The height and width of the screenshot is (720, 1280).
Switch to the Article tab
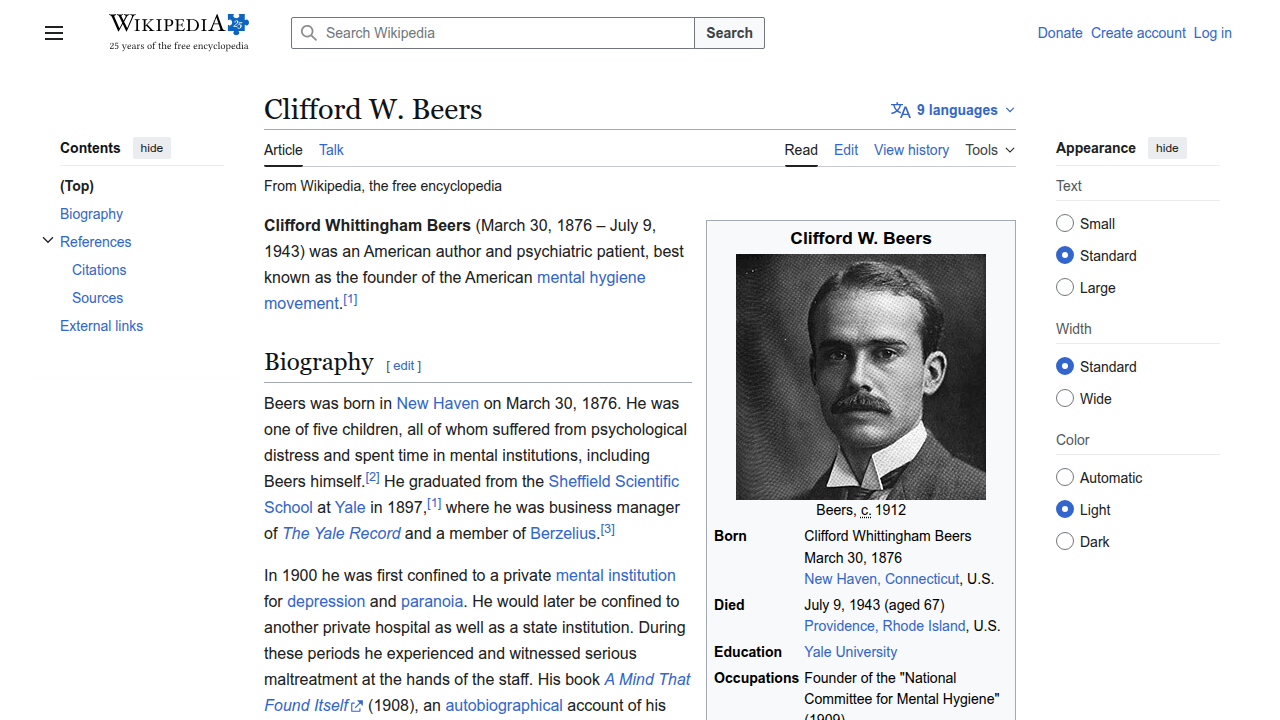[283, 150]
